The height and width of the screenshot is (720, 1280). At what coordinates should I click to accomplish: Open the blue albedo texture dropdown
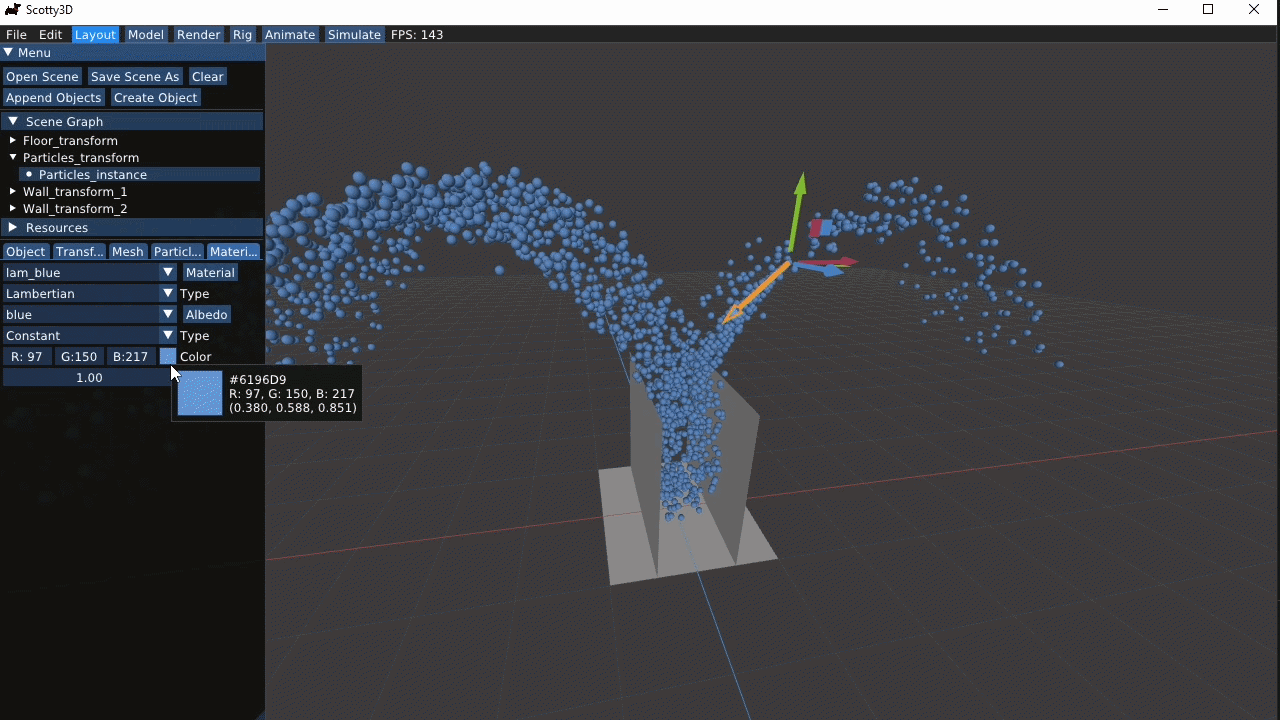(90, 315)
